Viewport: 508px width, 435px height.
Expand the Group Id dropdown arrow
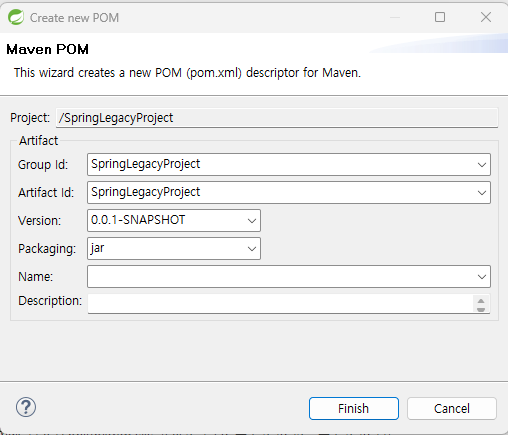tap(481, 165)
